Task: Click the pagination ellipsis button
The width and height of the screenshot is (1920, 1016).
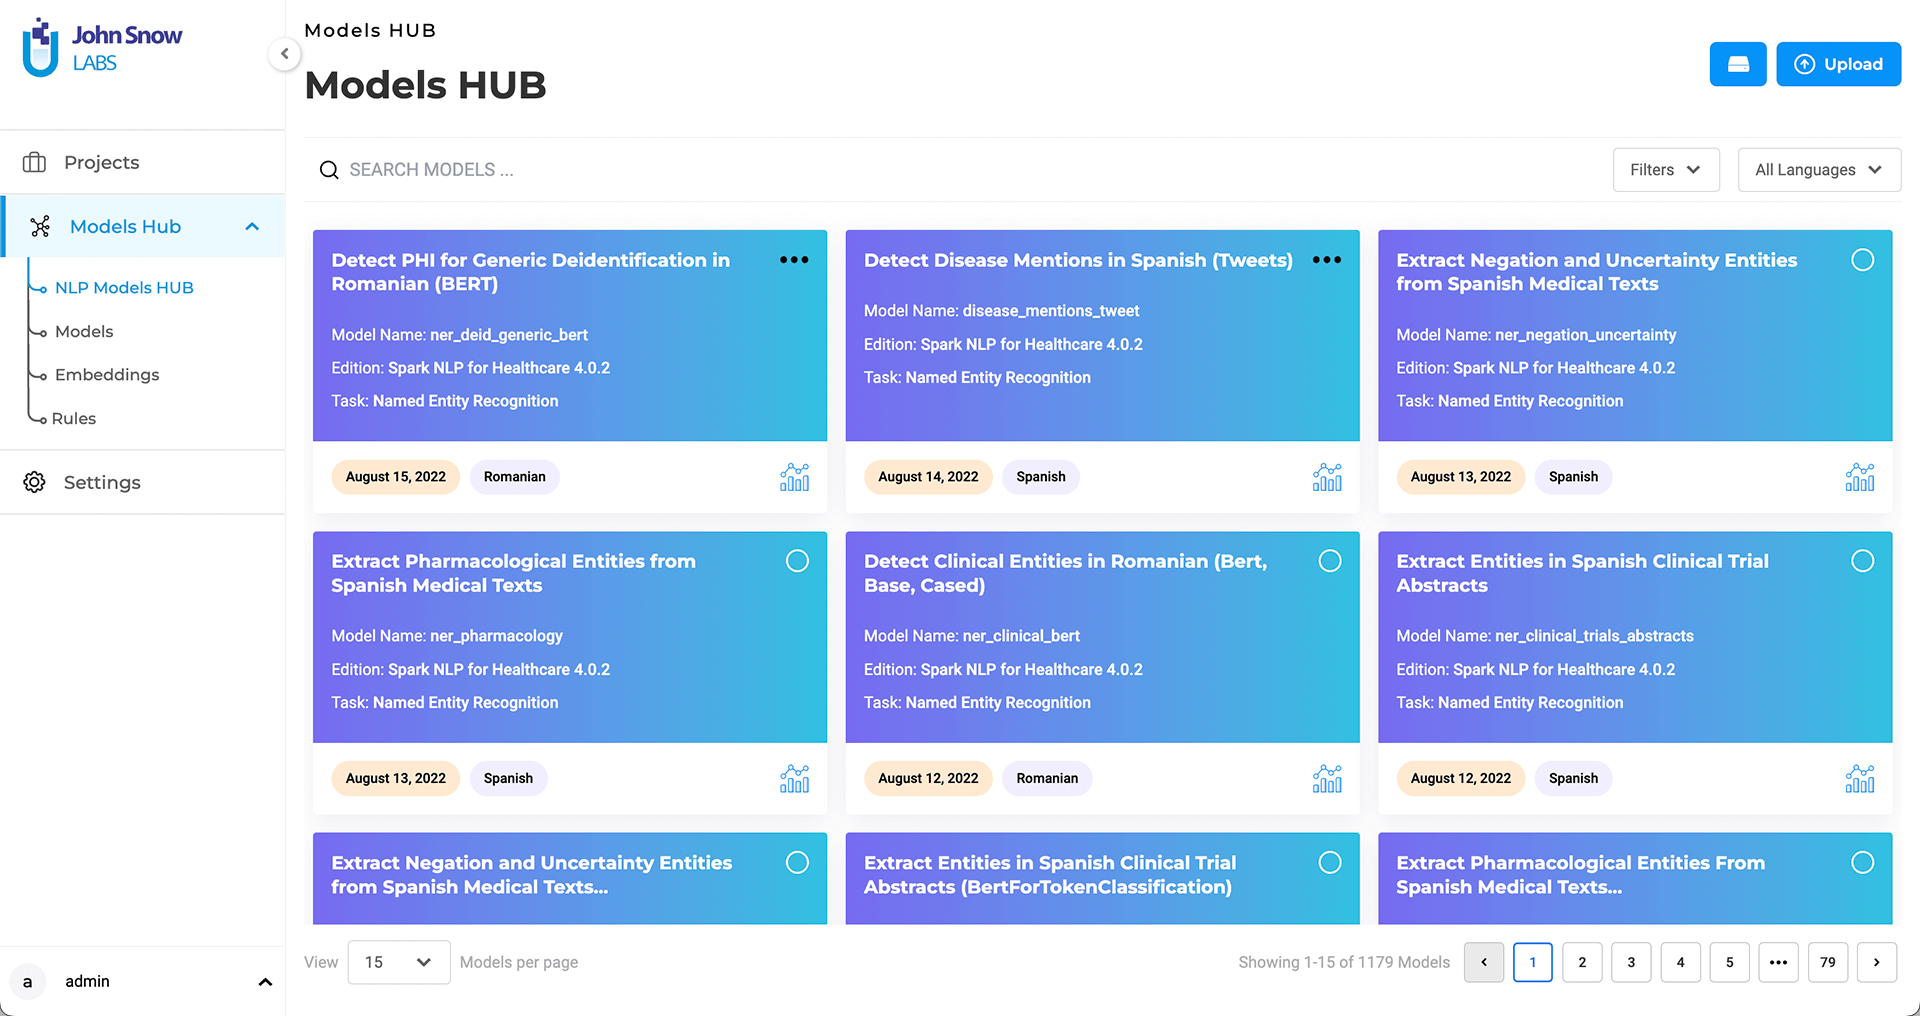Action: coord(1779,962)
